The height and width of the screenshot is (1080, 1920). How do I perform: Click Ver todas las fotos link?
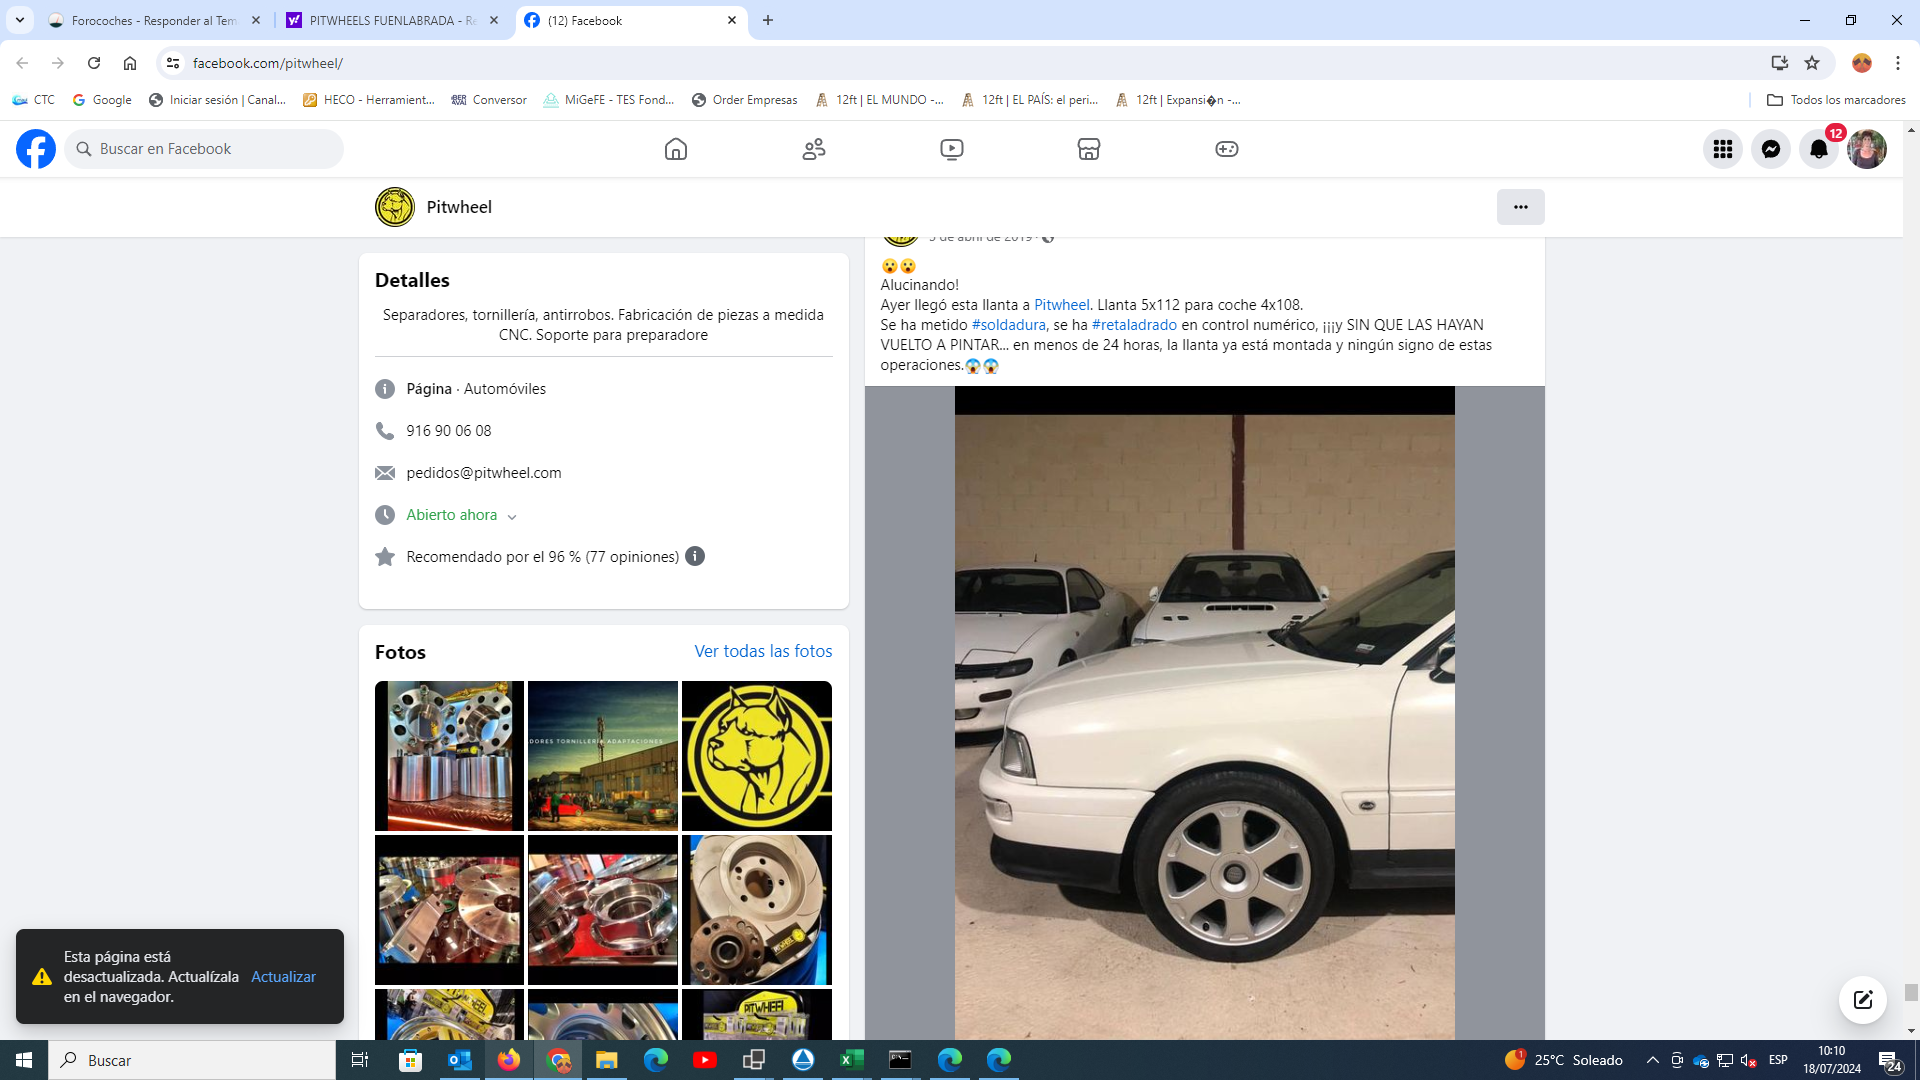click(x=763, y=651)
